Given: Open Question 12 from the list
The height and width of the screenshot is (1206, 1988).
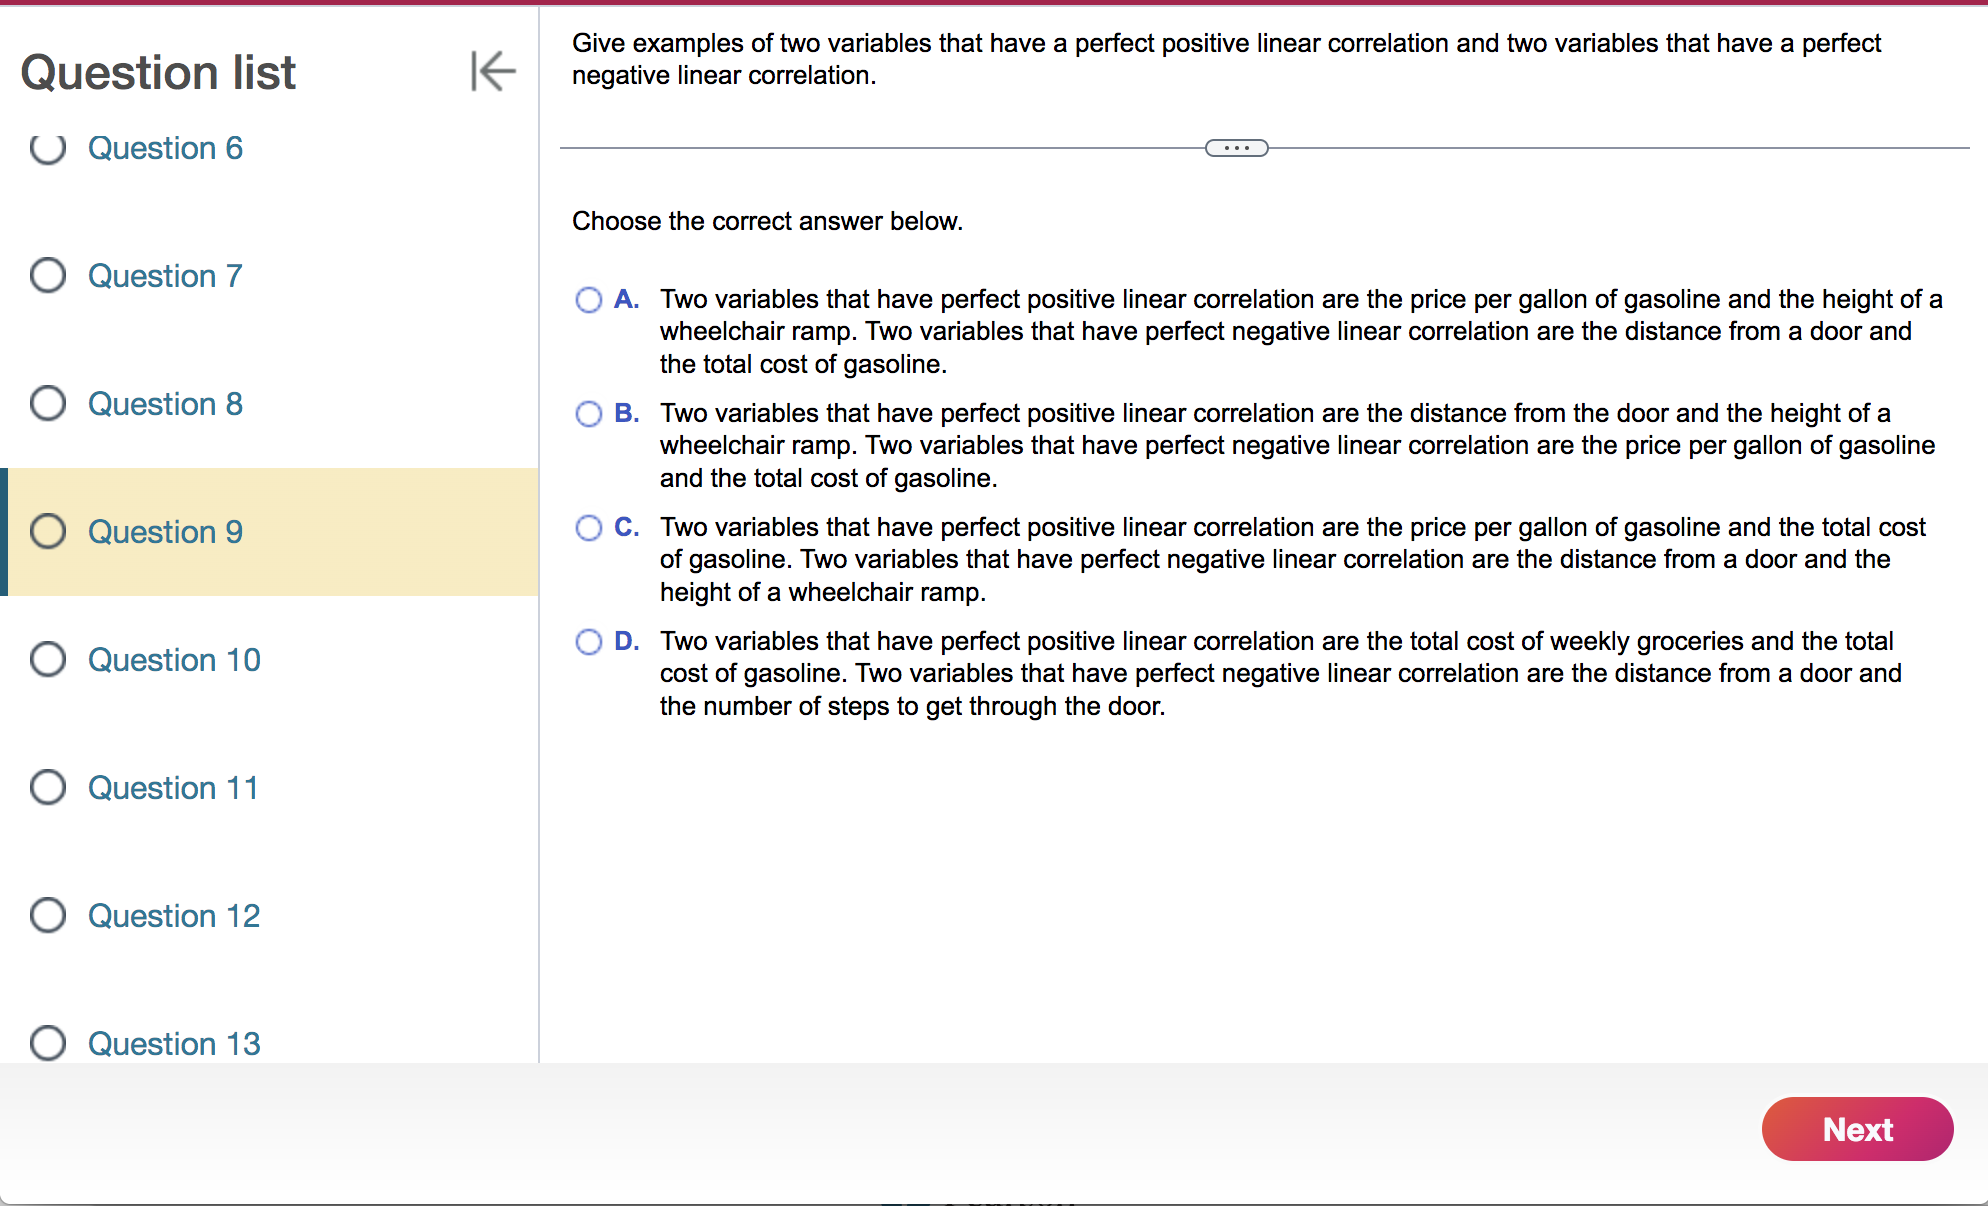Looking at the screenshot, I should pyautogui.click(x=173, y=916).
